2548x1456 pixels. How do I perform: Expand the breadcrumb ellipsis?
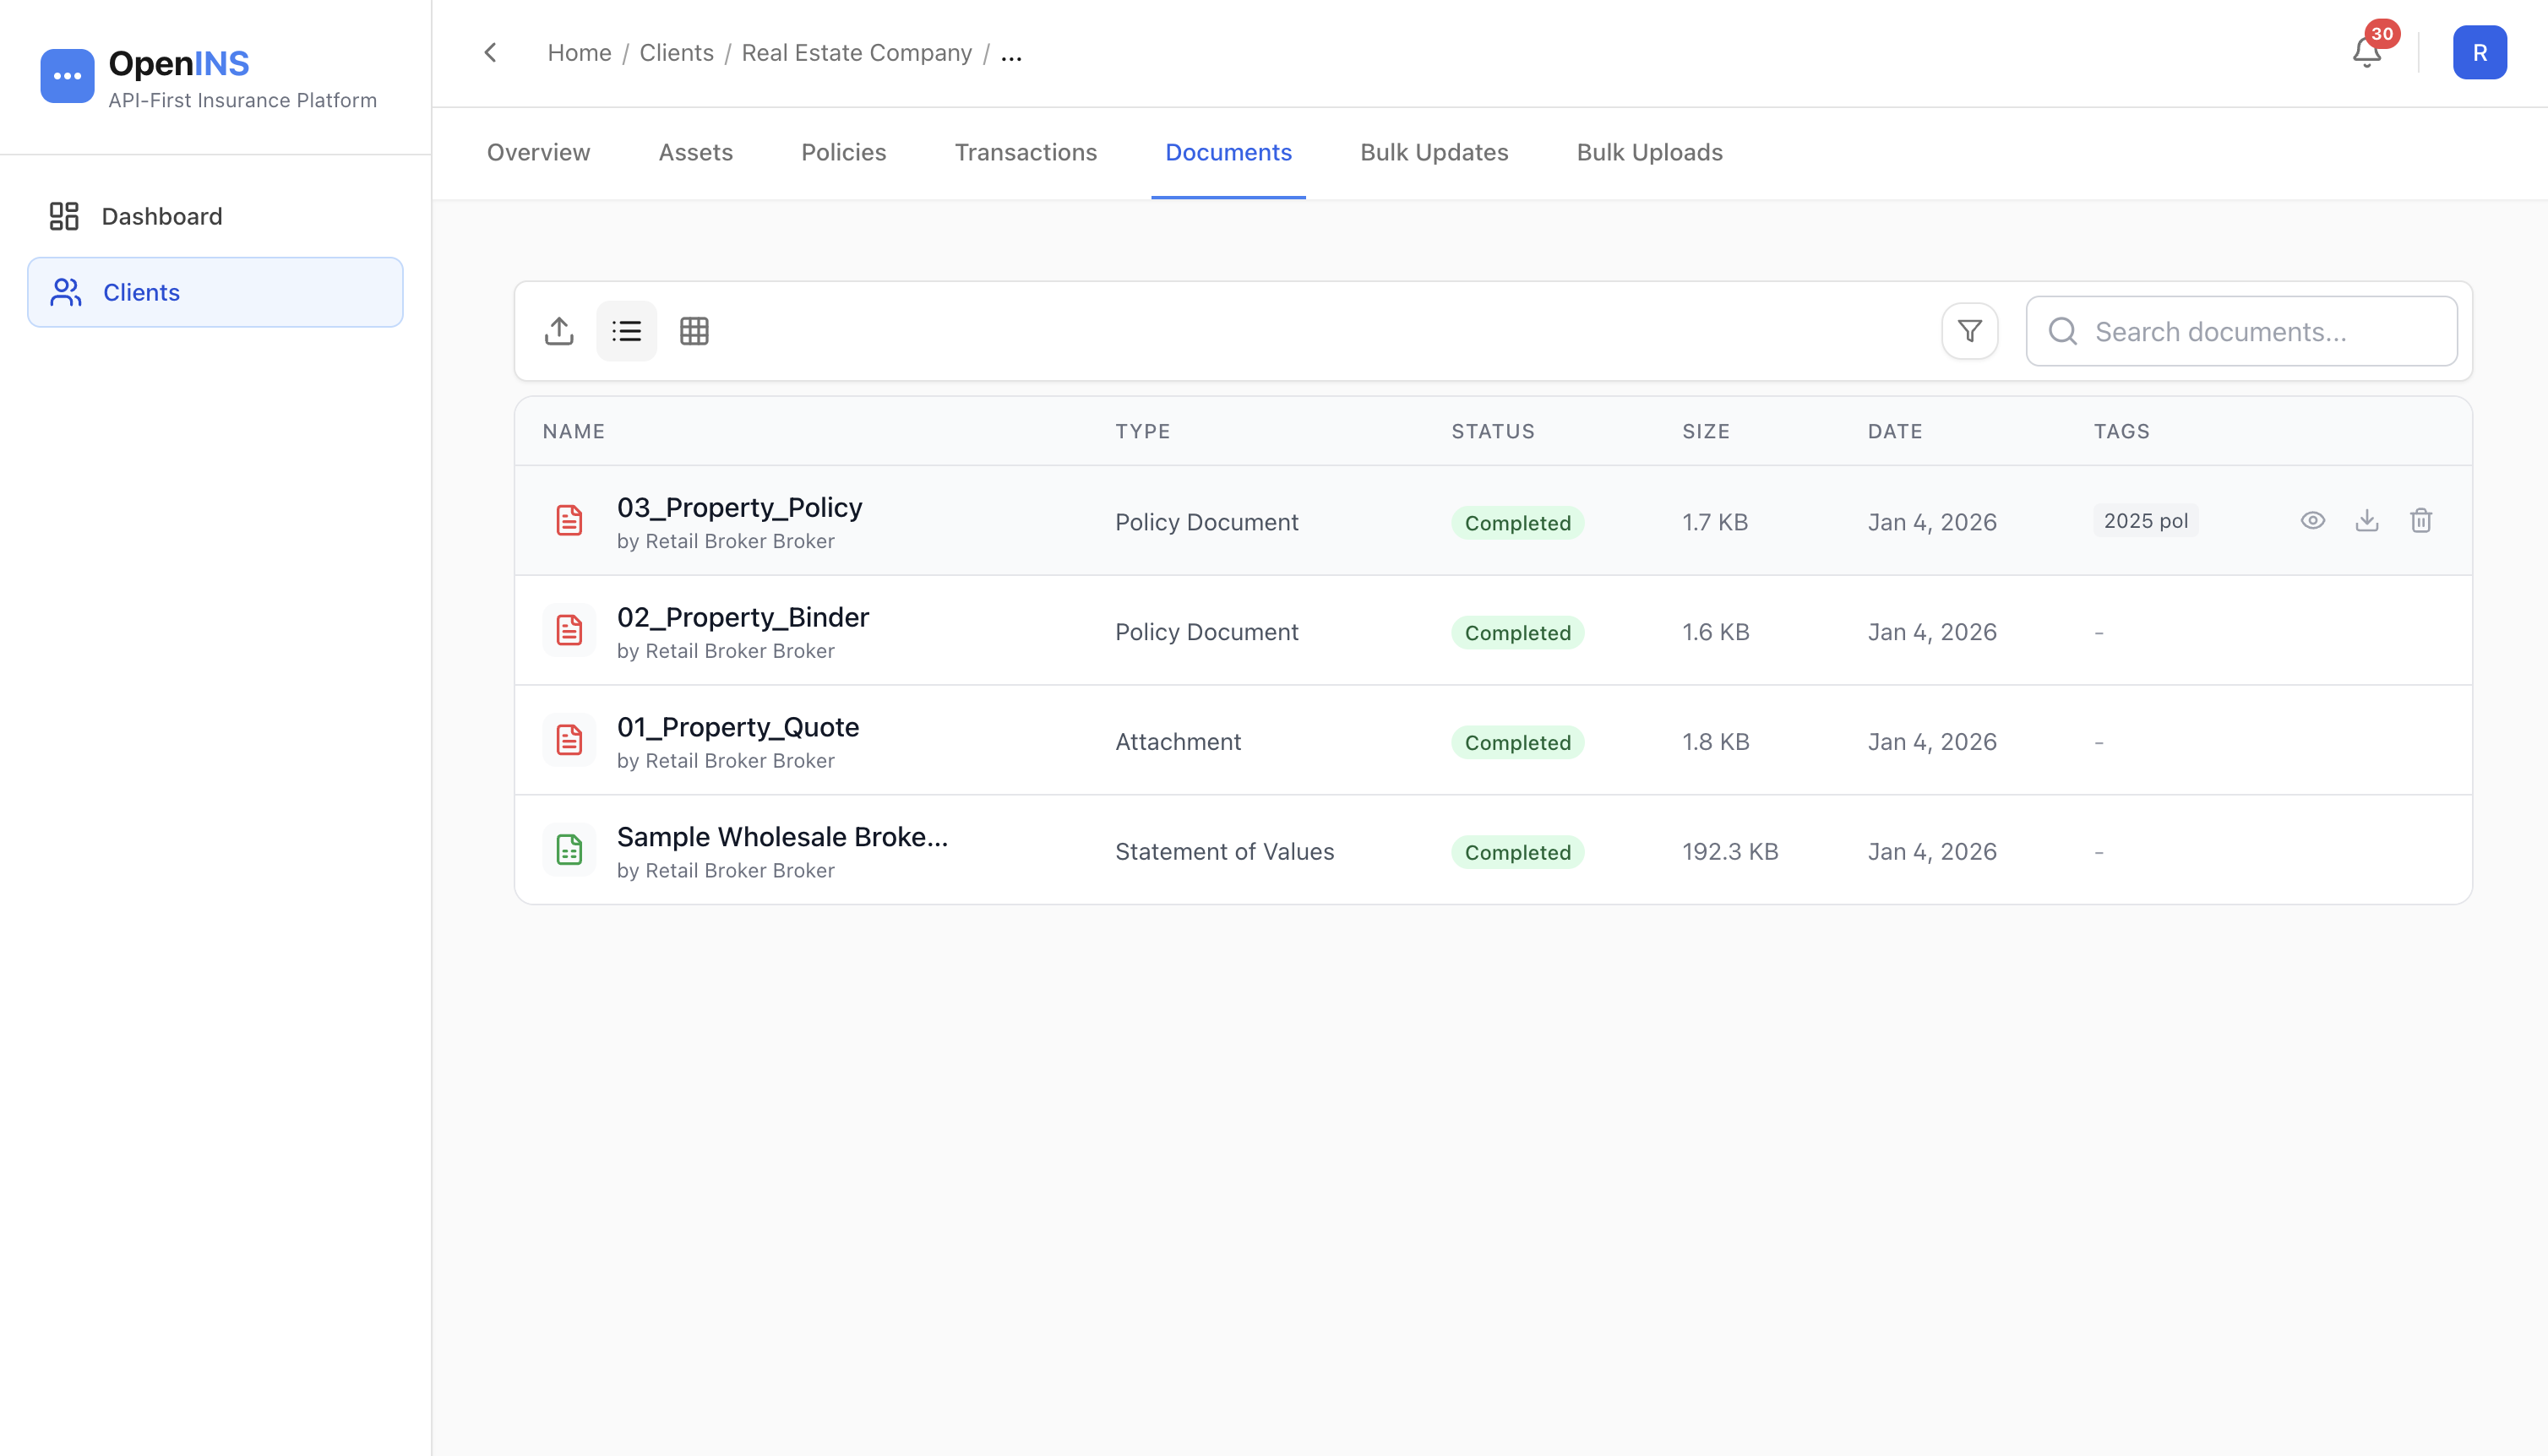click(x=1011, y=54)
